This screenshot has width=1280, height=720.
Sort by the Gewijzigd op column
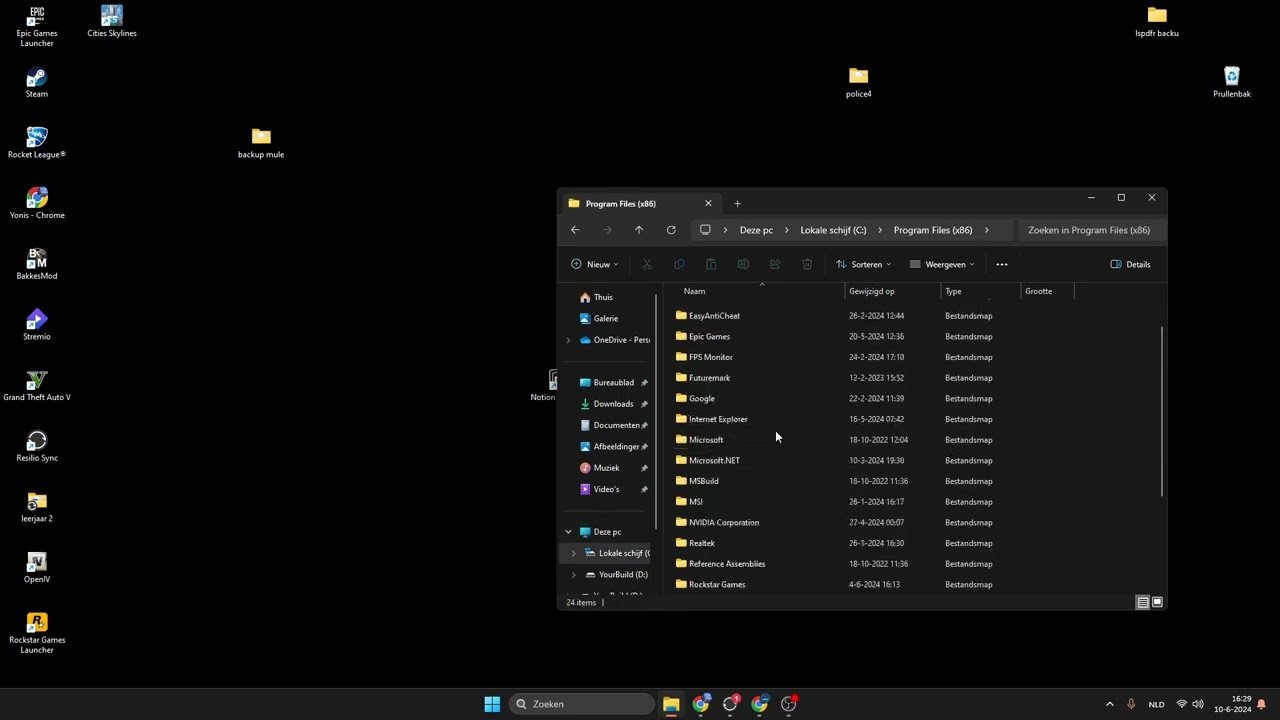click(893, 291)
